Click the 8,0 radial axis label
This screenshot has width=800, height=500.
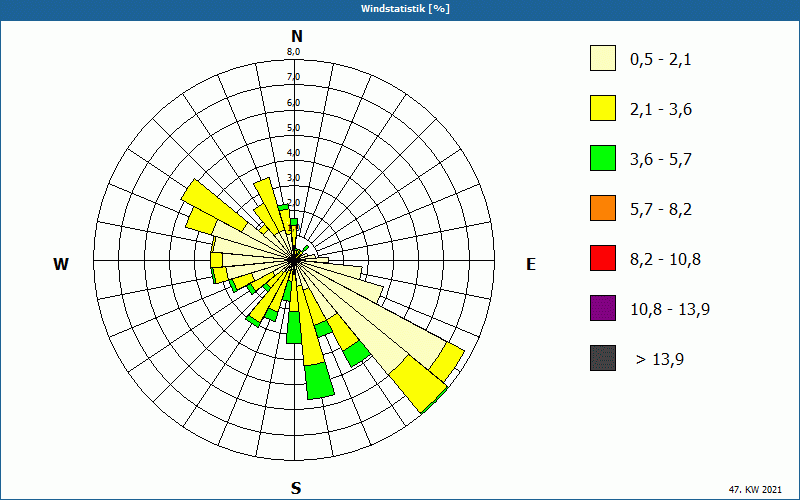tap(293, 52)
